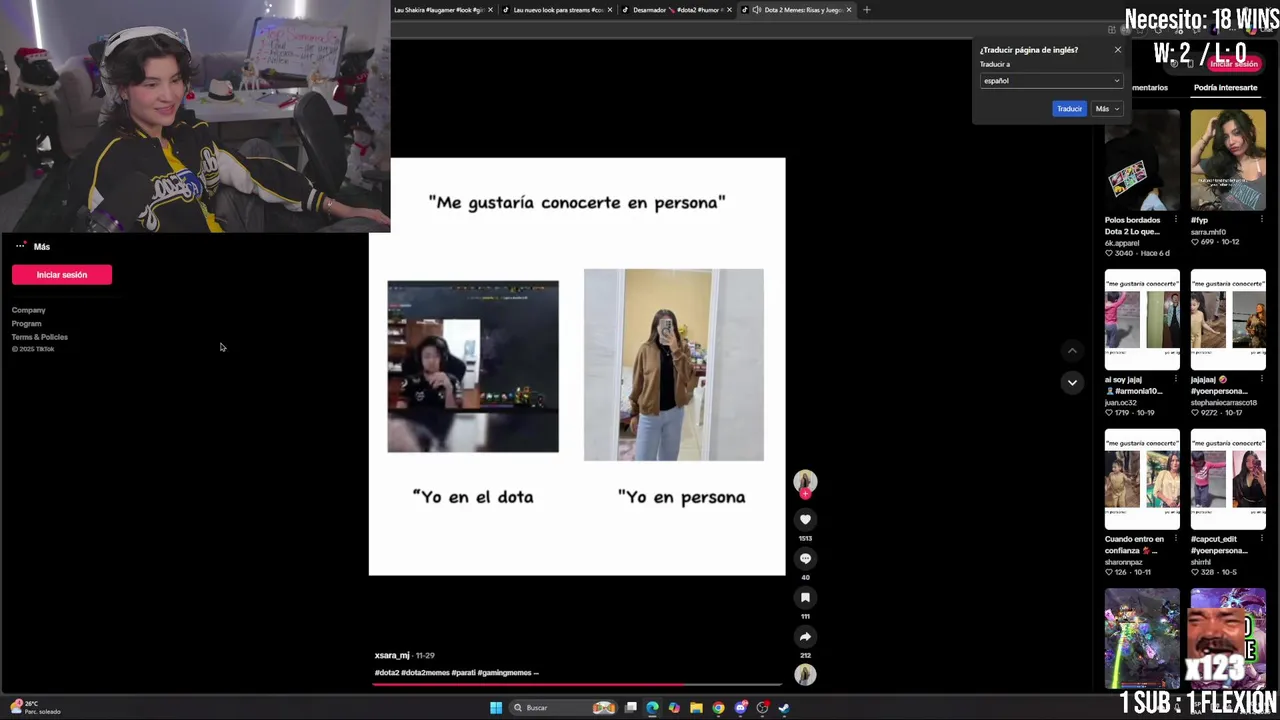This screenshot has width=1280, height=720.
Task: Launch Google Chrome from the taskbar
Action: click(x=718, y=708)
